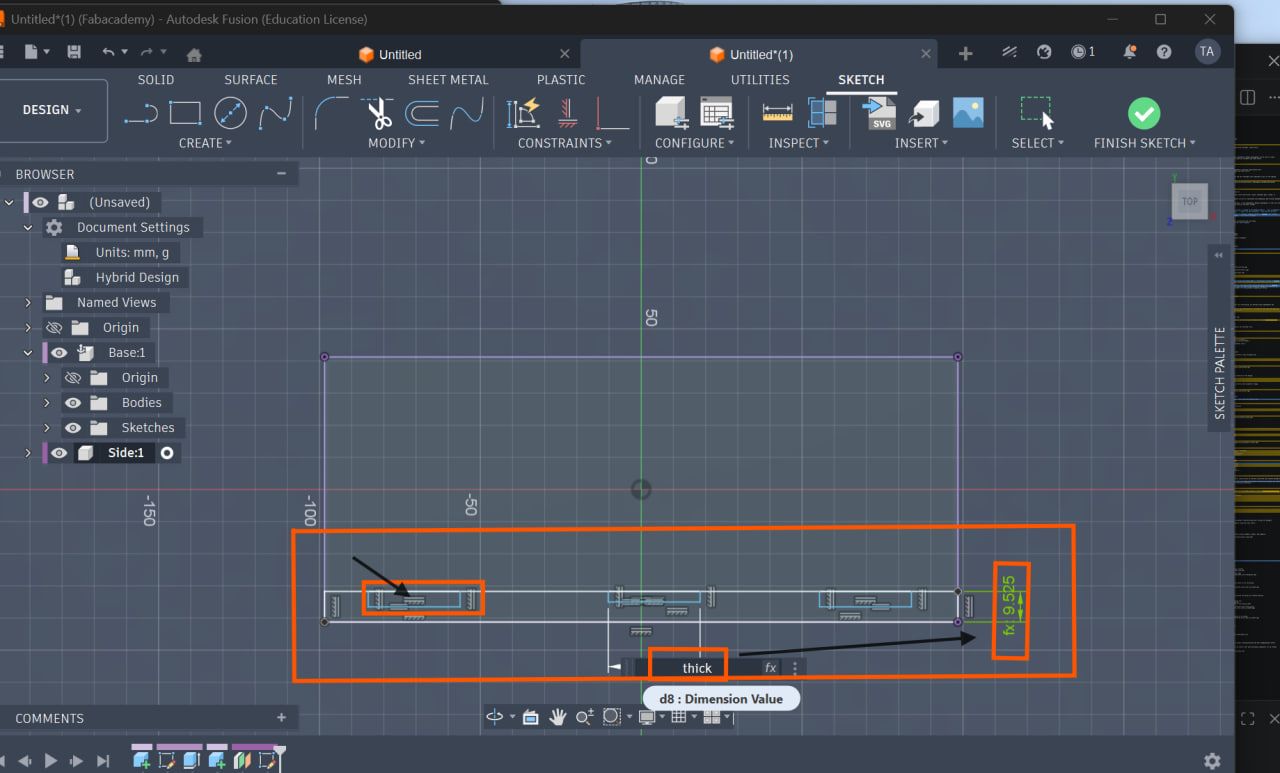Image resolution: width=1280 pixels, height=773 pixels.
Task: Pick the Center Diameter Circle tool
Action: 230,114
